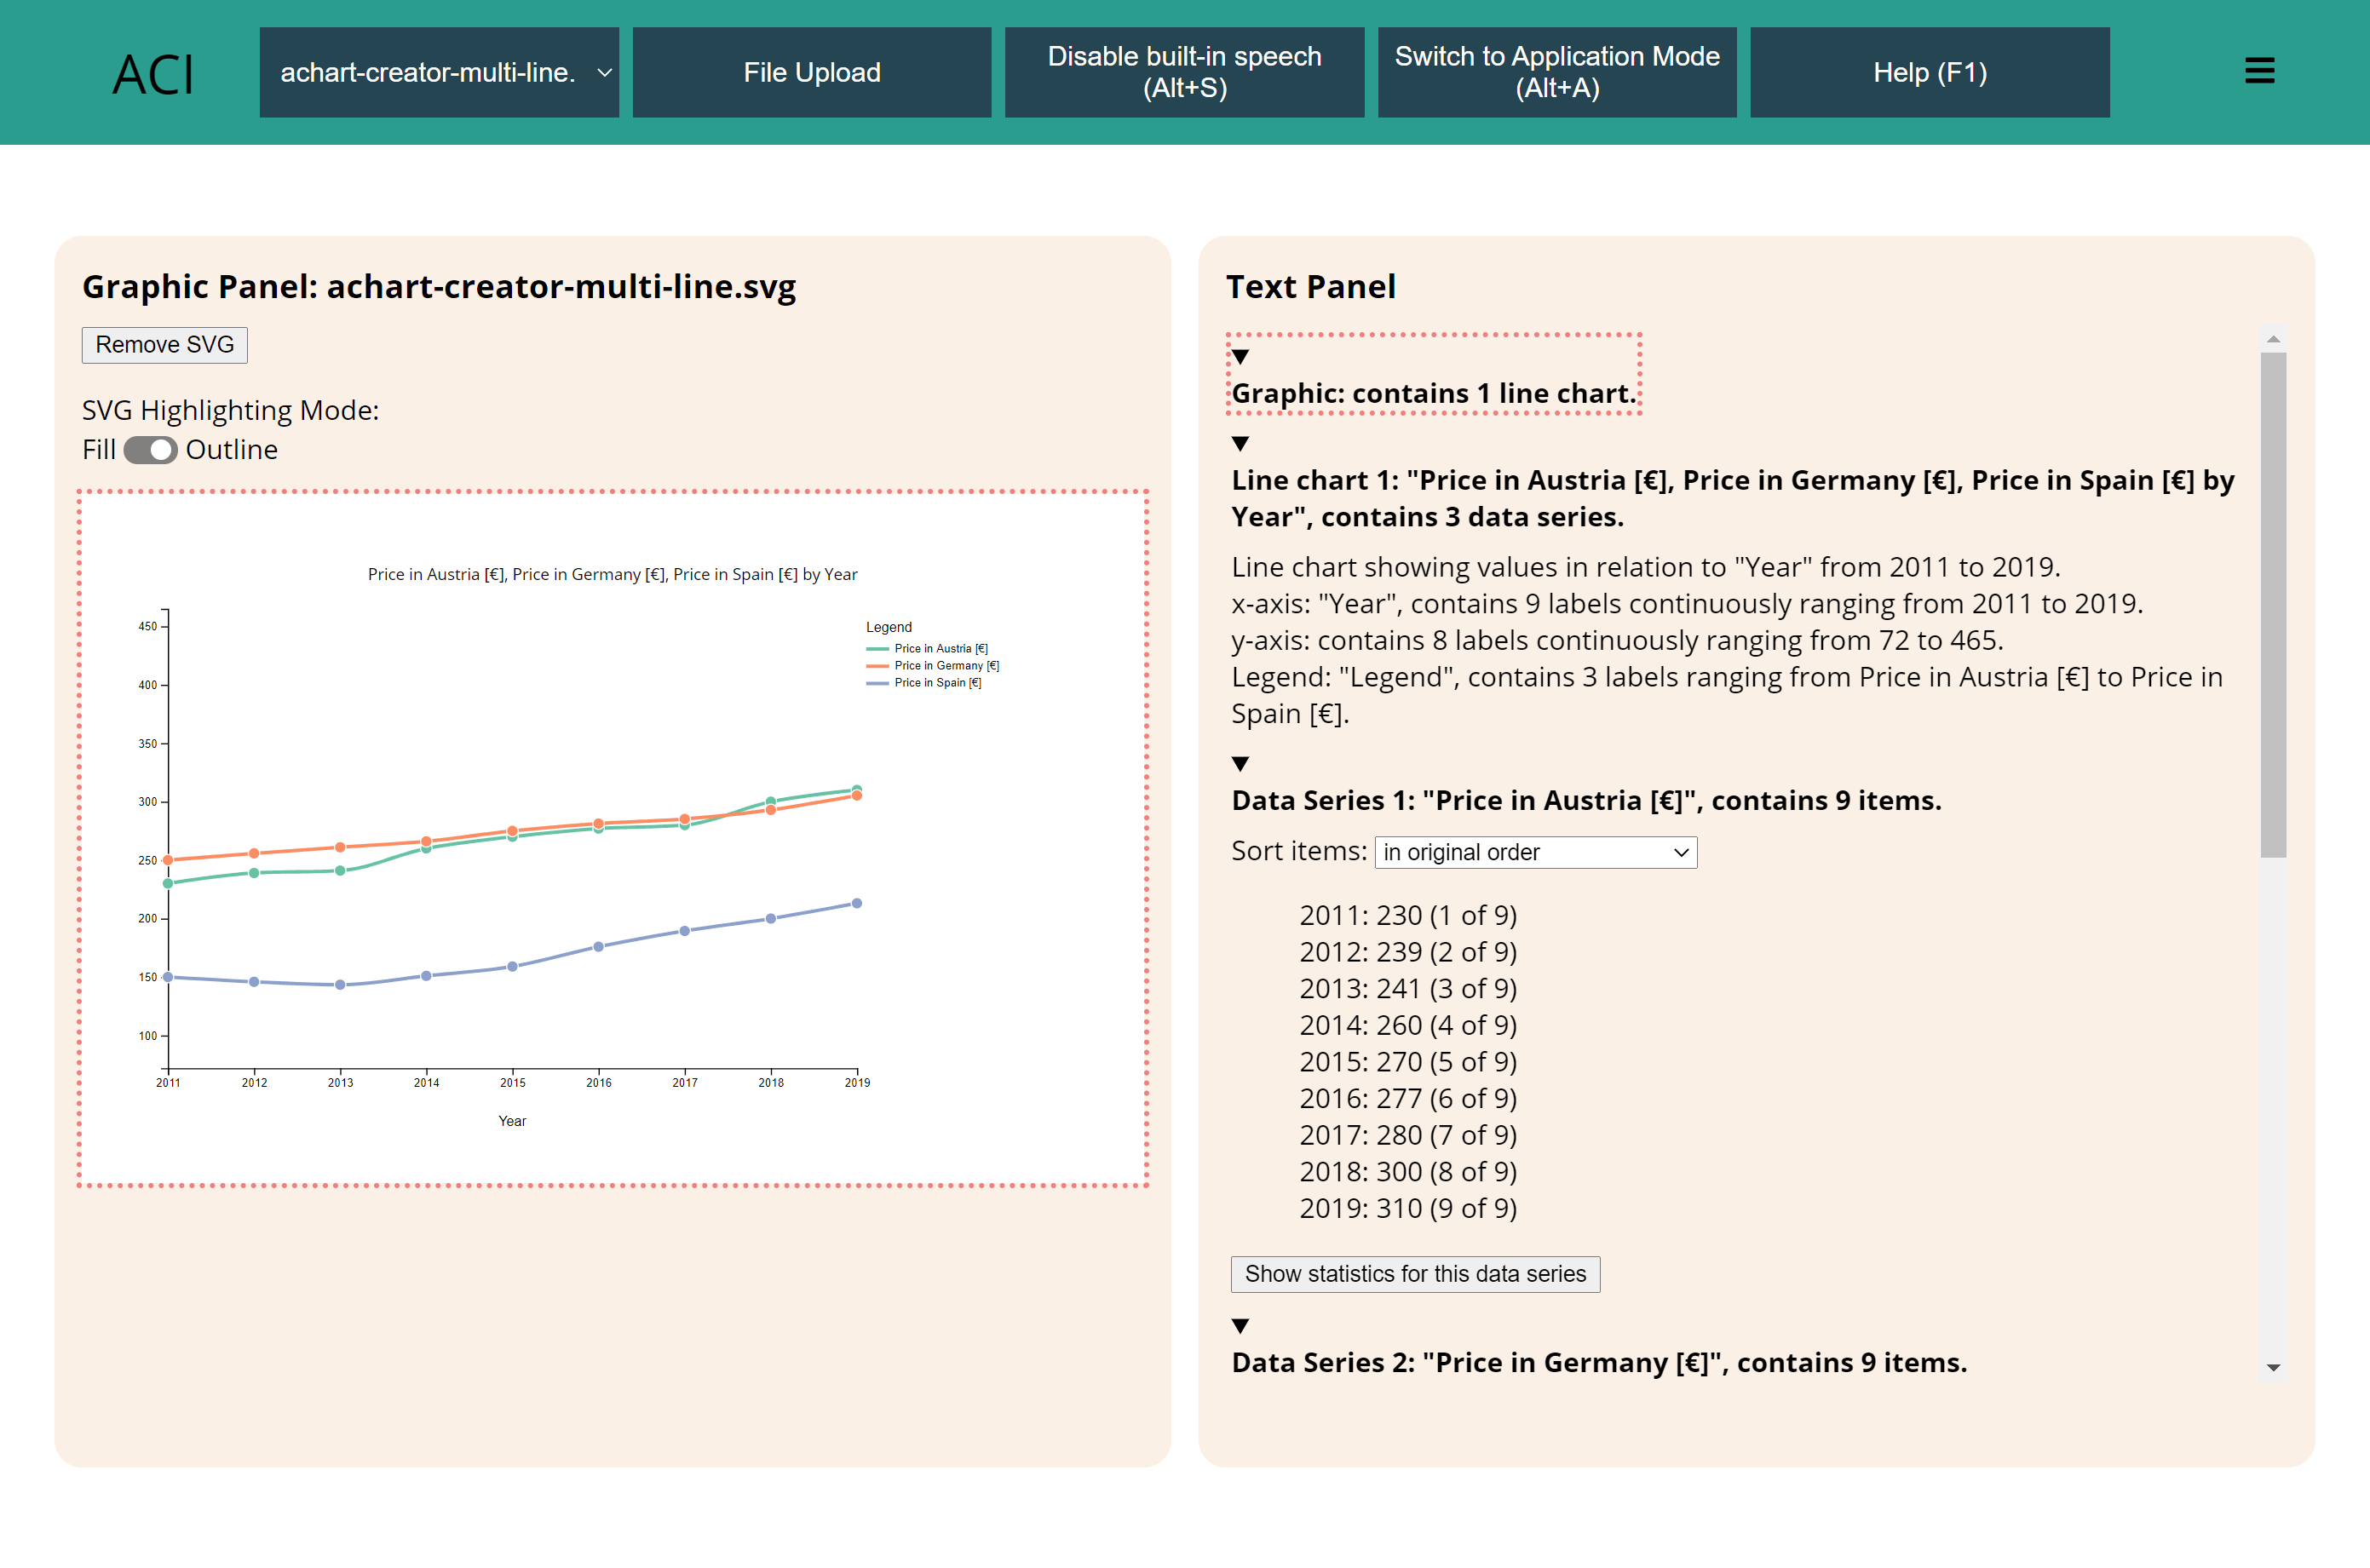Open the achart-creator-multi-line file dropdown
2370x1568 pixels.
pyautogui.click(x=439, y=72)
